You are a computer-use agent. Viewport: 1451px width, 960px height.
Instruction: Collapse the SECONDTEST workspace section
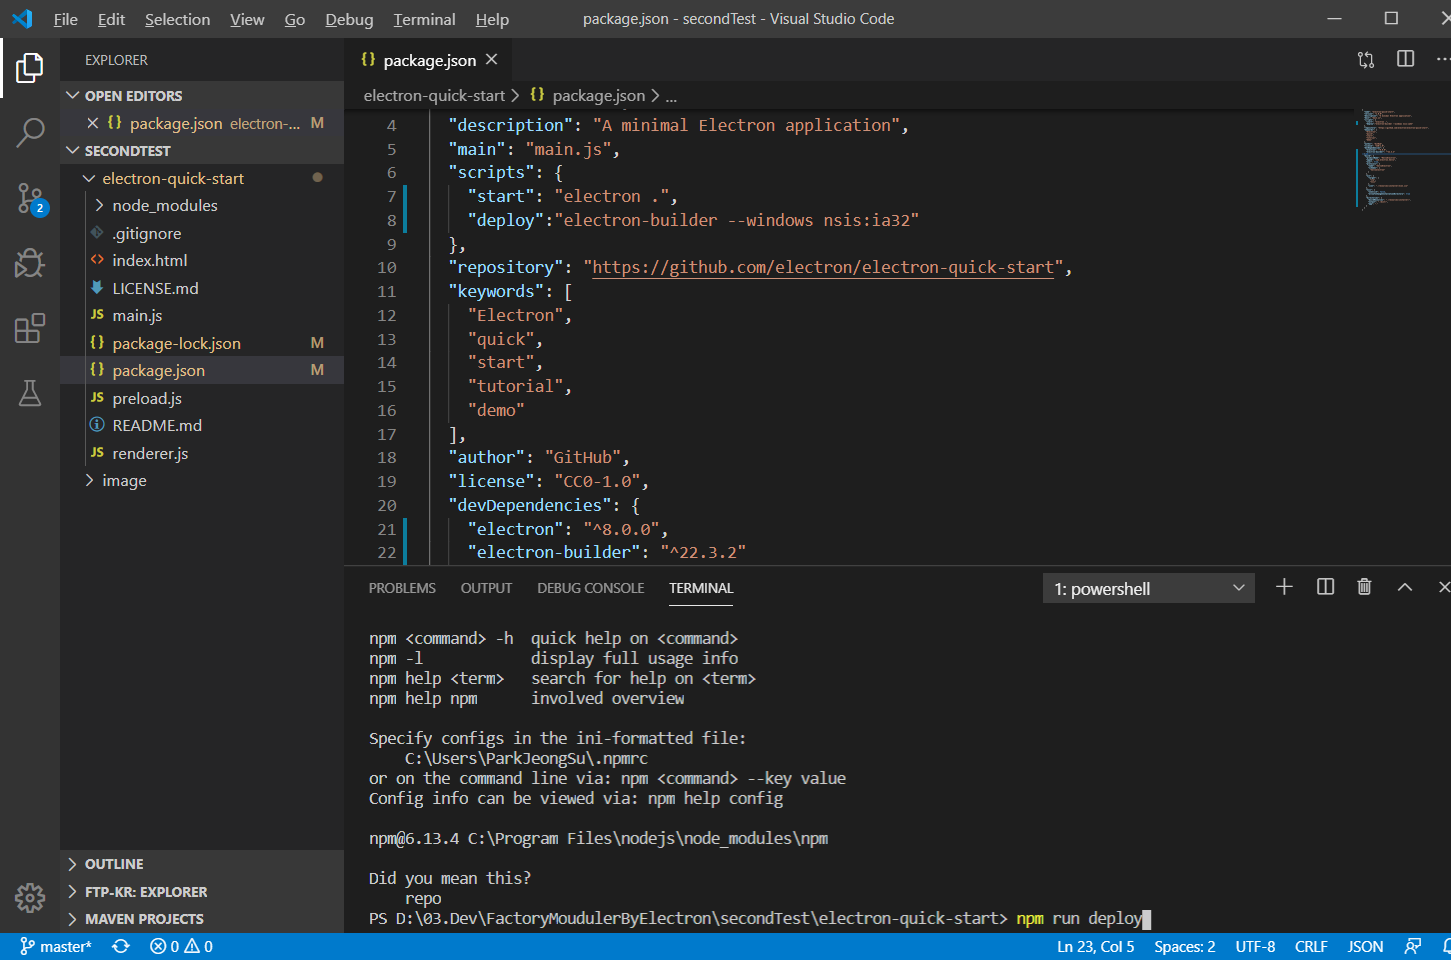pos(201,150)
